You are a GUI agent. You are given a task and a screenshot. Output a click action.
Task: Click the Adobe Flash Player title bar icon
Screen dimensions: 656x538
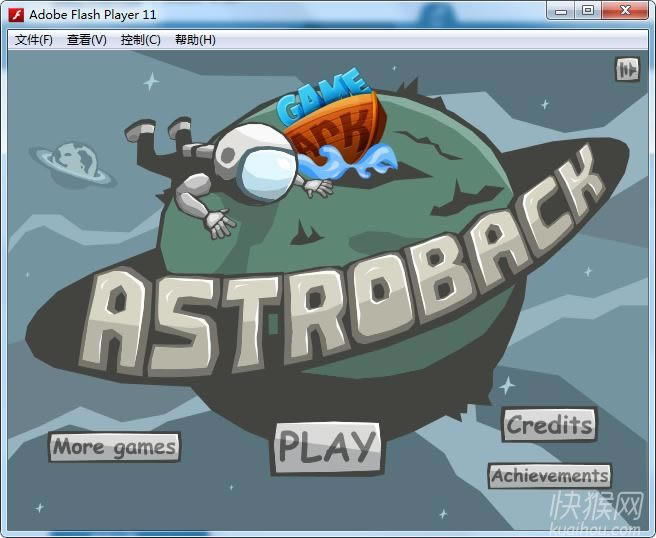(16, 14)
